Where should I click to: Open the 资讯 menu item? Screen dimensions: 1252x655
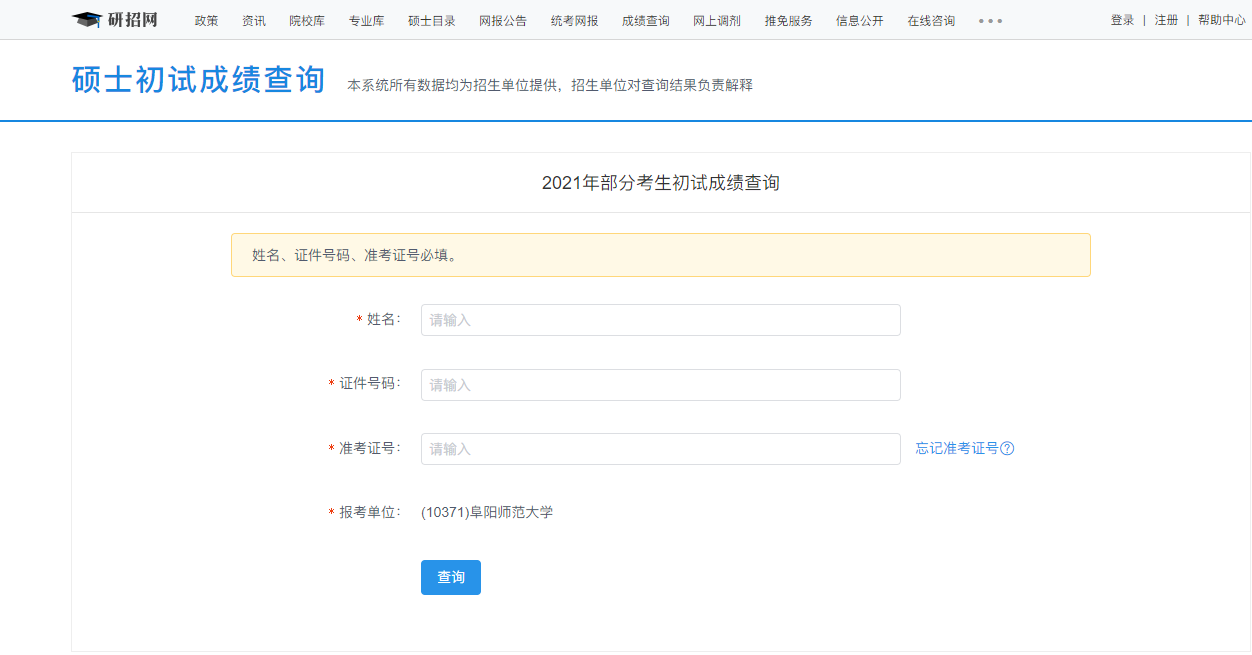tap(254, 21)
